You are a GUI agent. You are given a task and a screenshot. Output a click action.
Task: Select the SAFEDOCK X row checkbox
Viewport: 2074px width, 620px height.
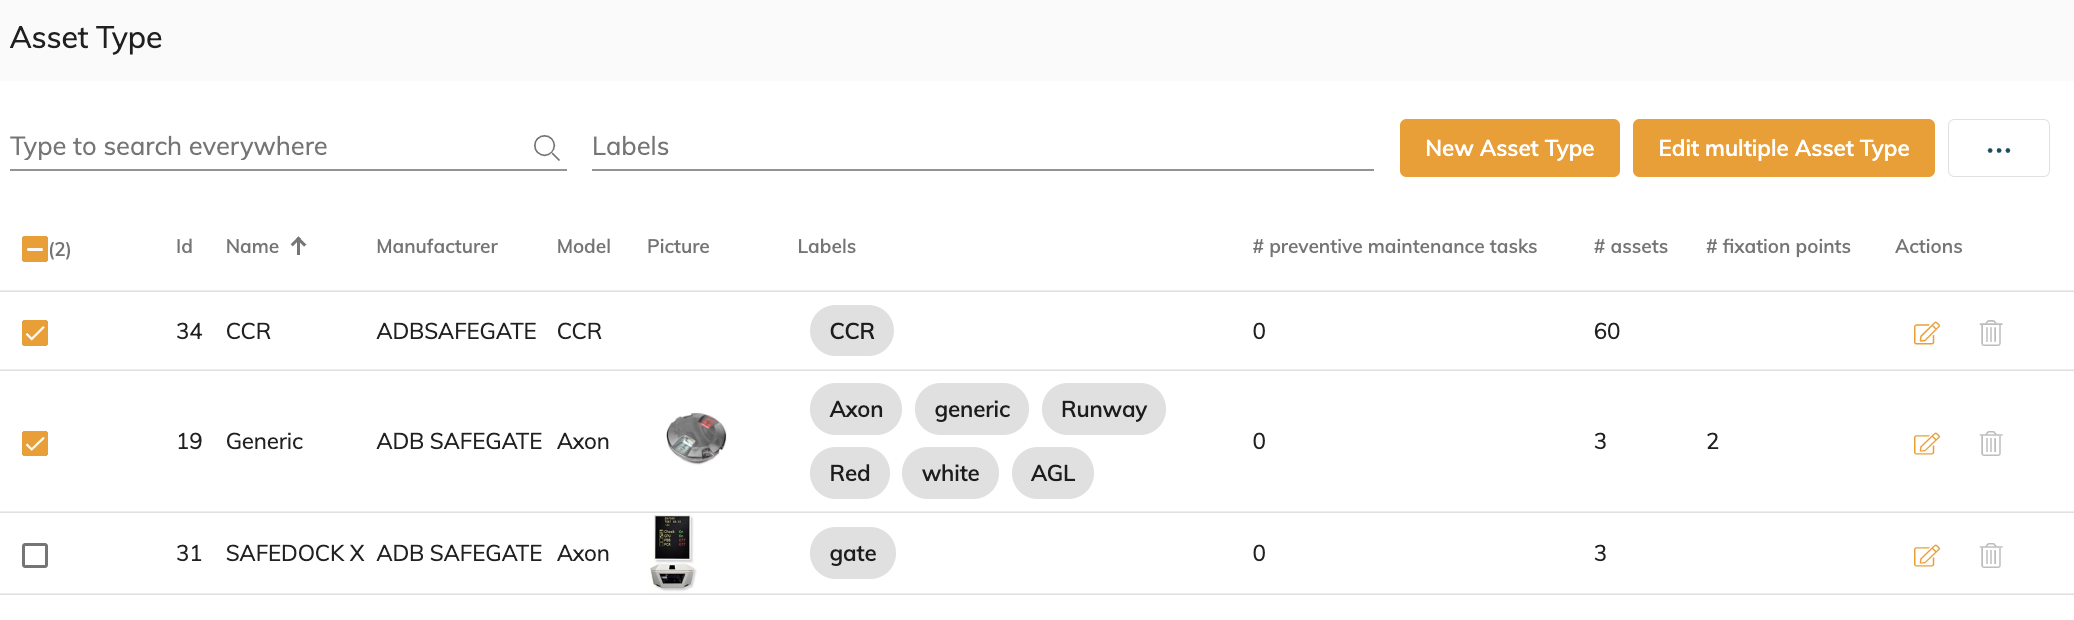coord(35,555)
